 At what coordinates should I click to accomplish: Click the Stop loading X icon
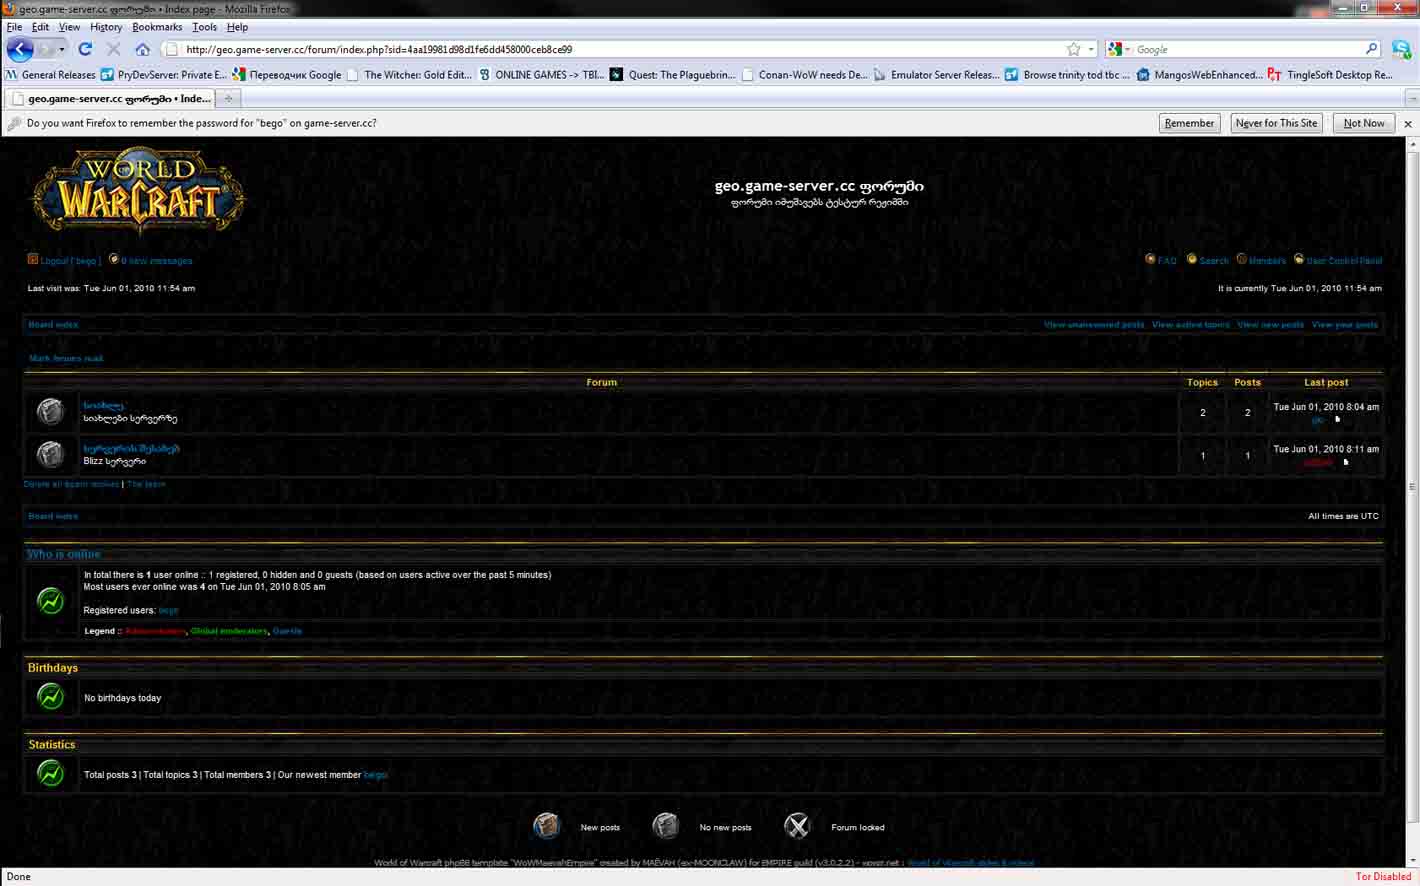click(113, 49)
